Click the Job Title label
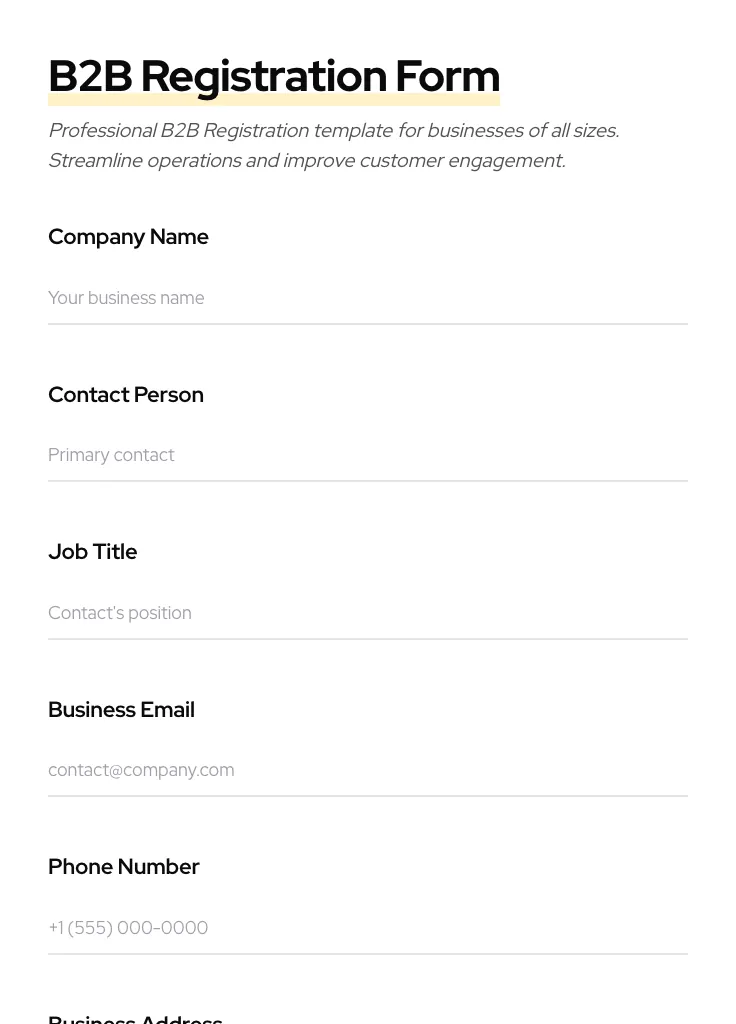736x1024 pixels. (x=93, y=552)
